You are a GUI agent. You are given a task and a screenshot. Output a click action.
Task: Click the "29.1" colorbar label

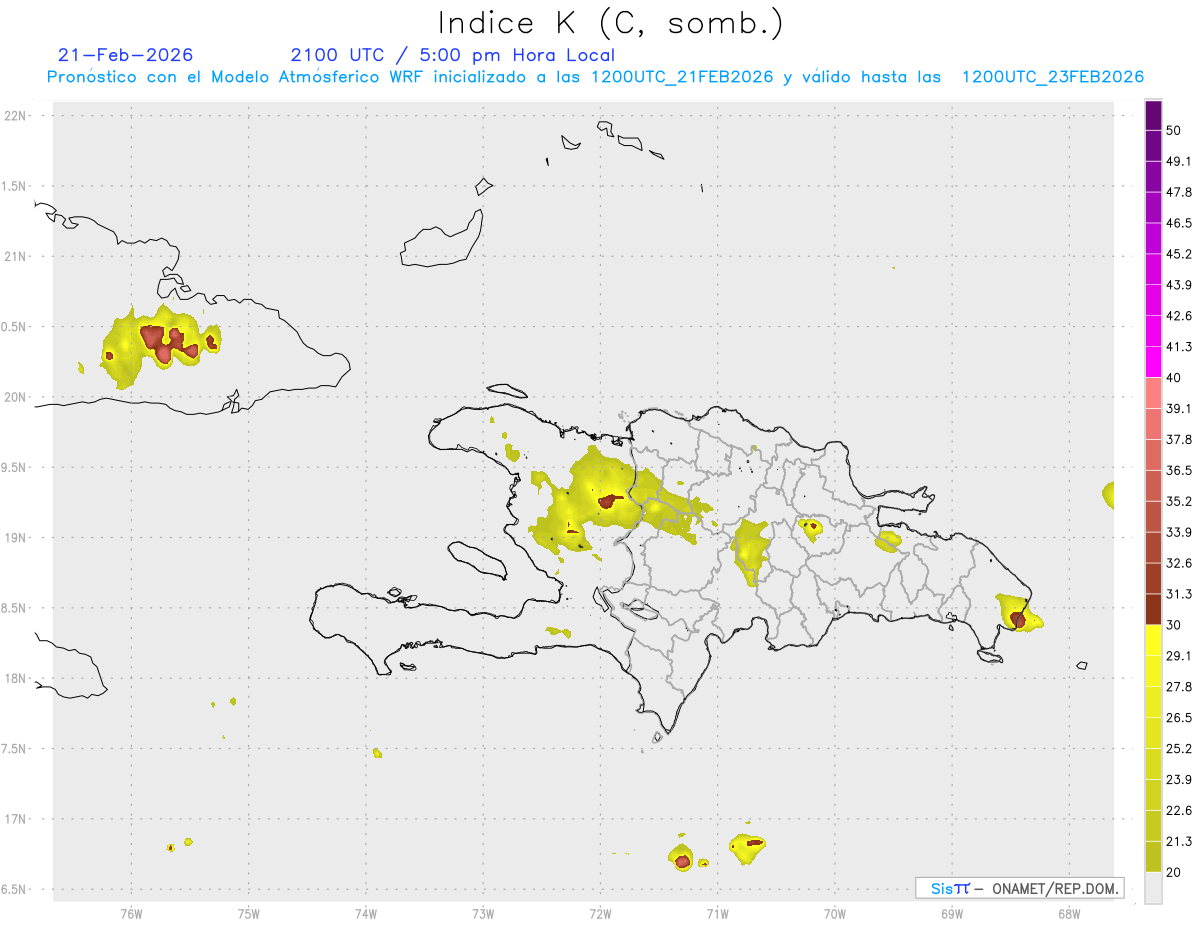click(x=1179, y=656)
